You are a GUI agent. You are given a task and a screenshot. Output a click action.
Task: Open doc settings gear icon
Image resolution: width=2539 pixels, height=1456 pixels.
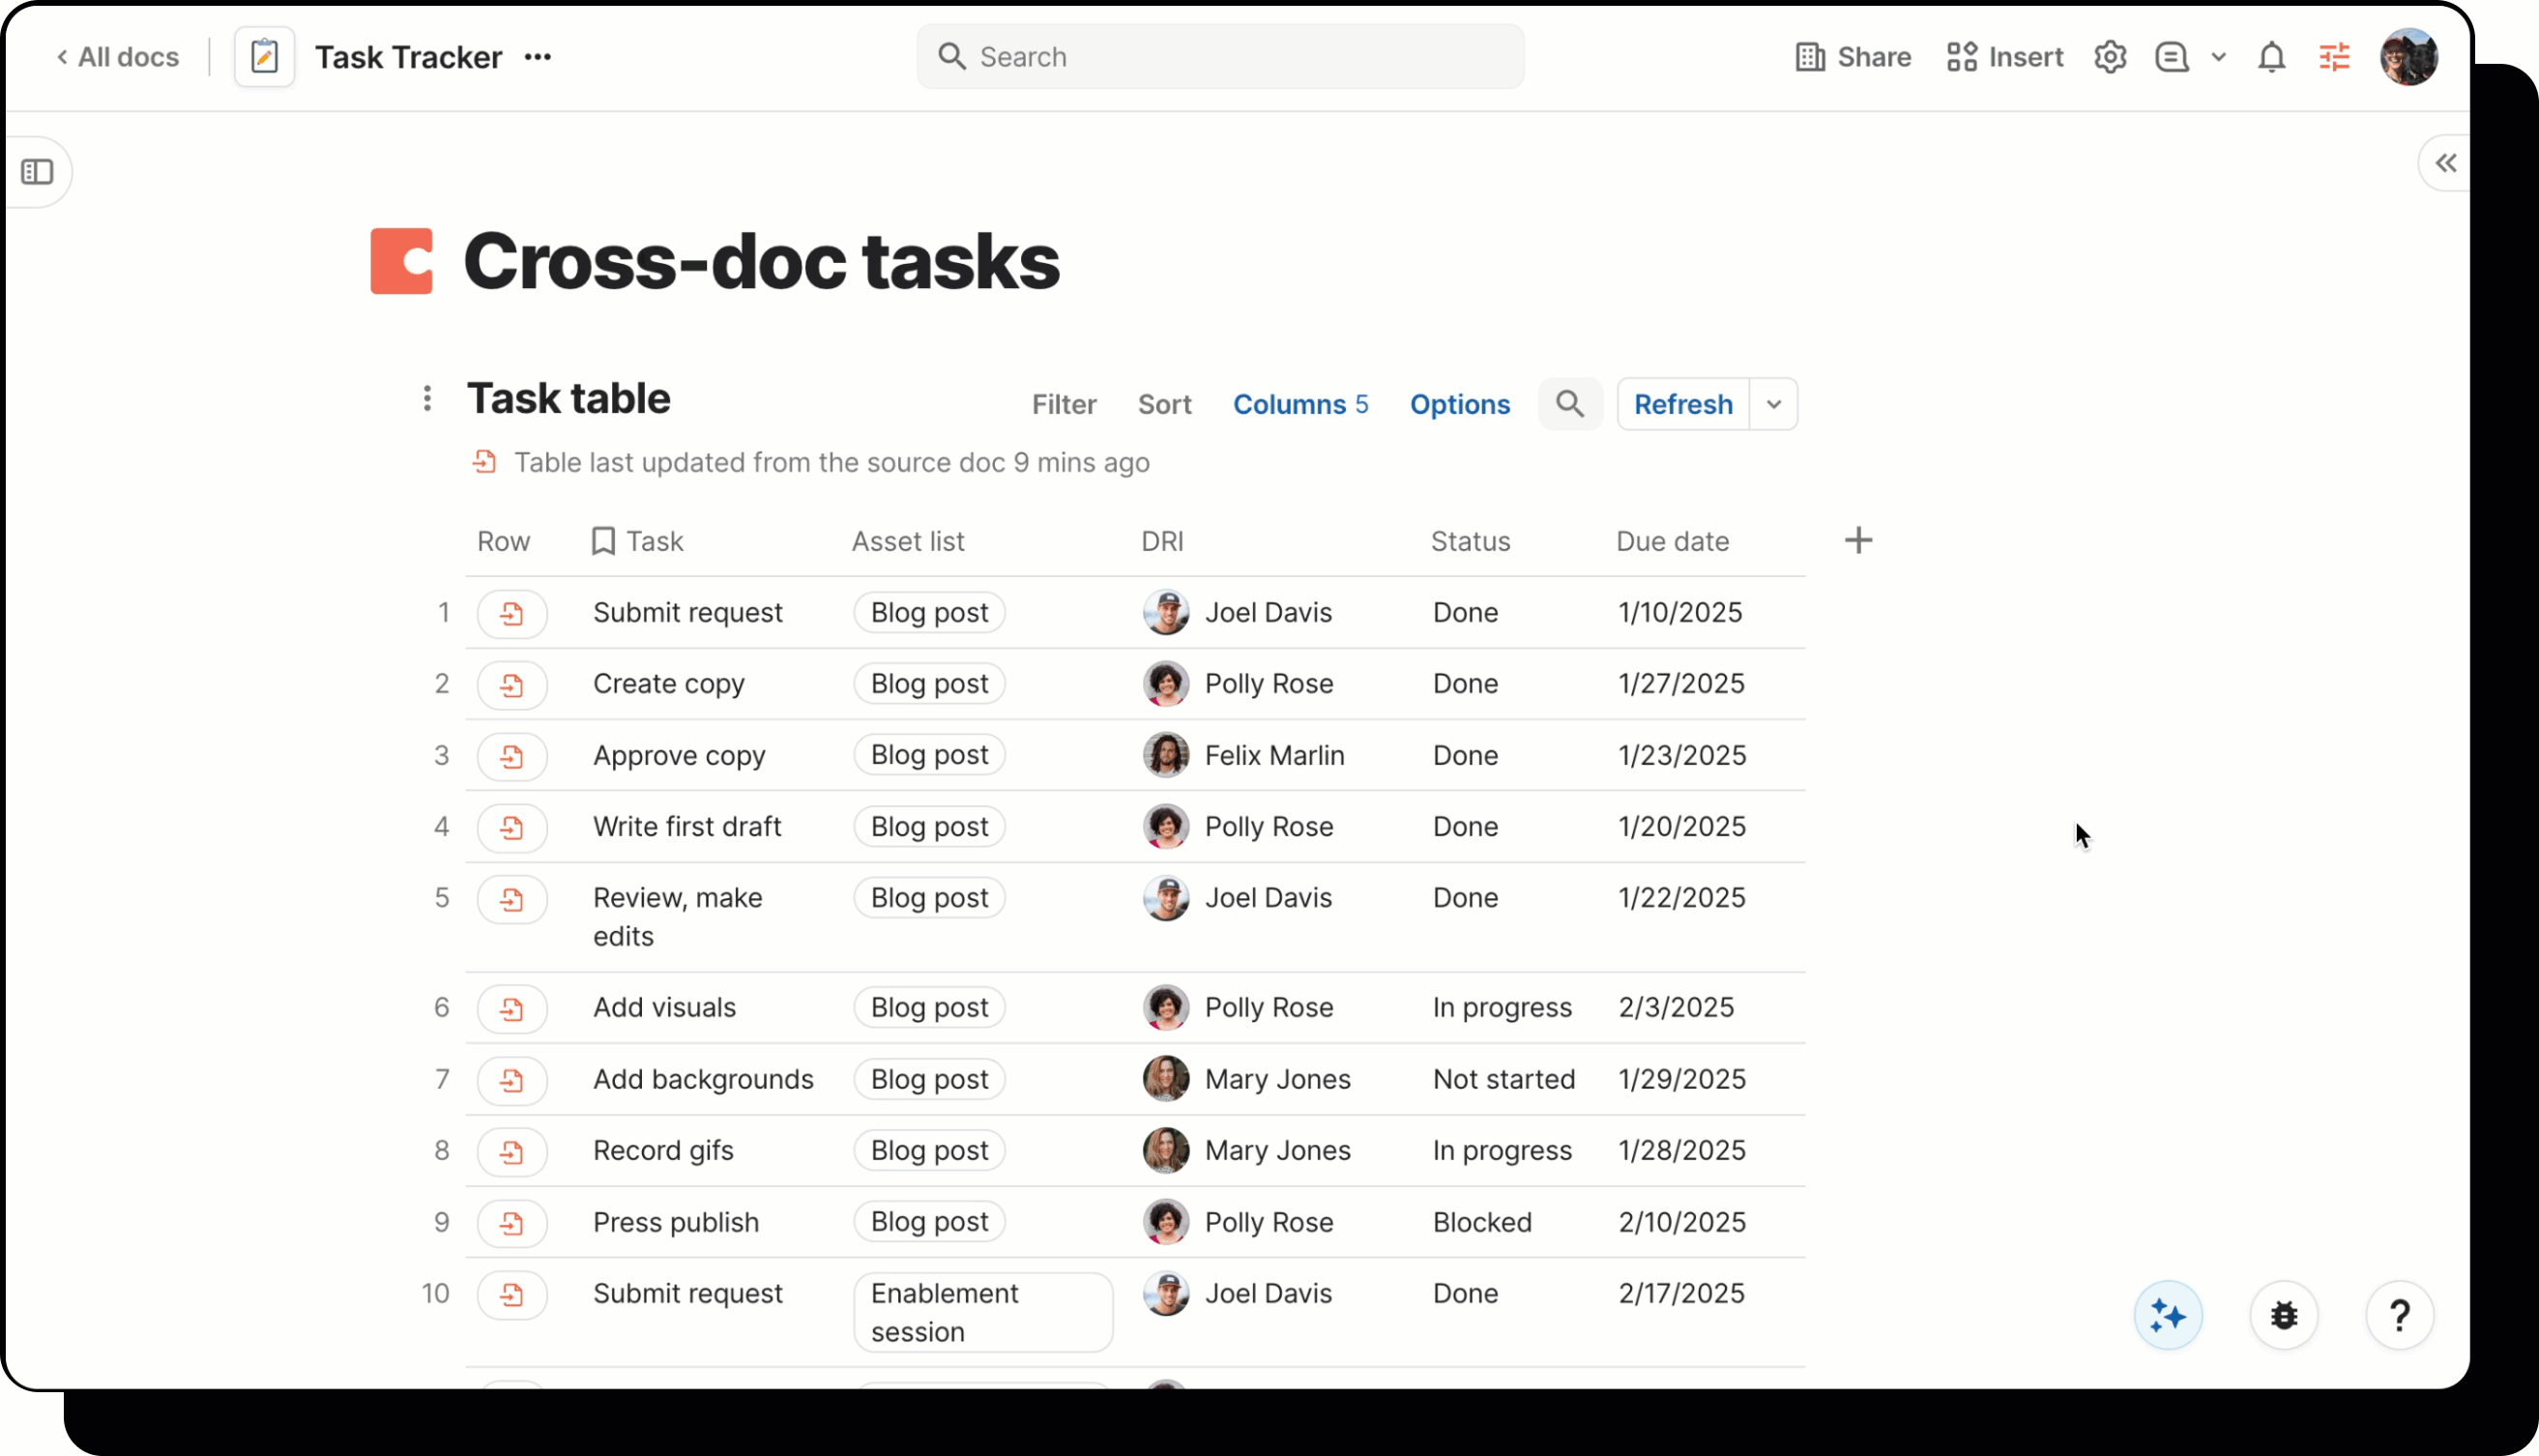pyautogui.click(x=2110, y=57)
